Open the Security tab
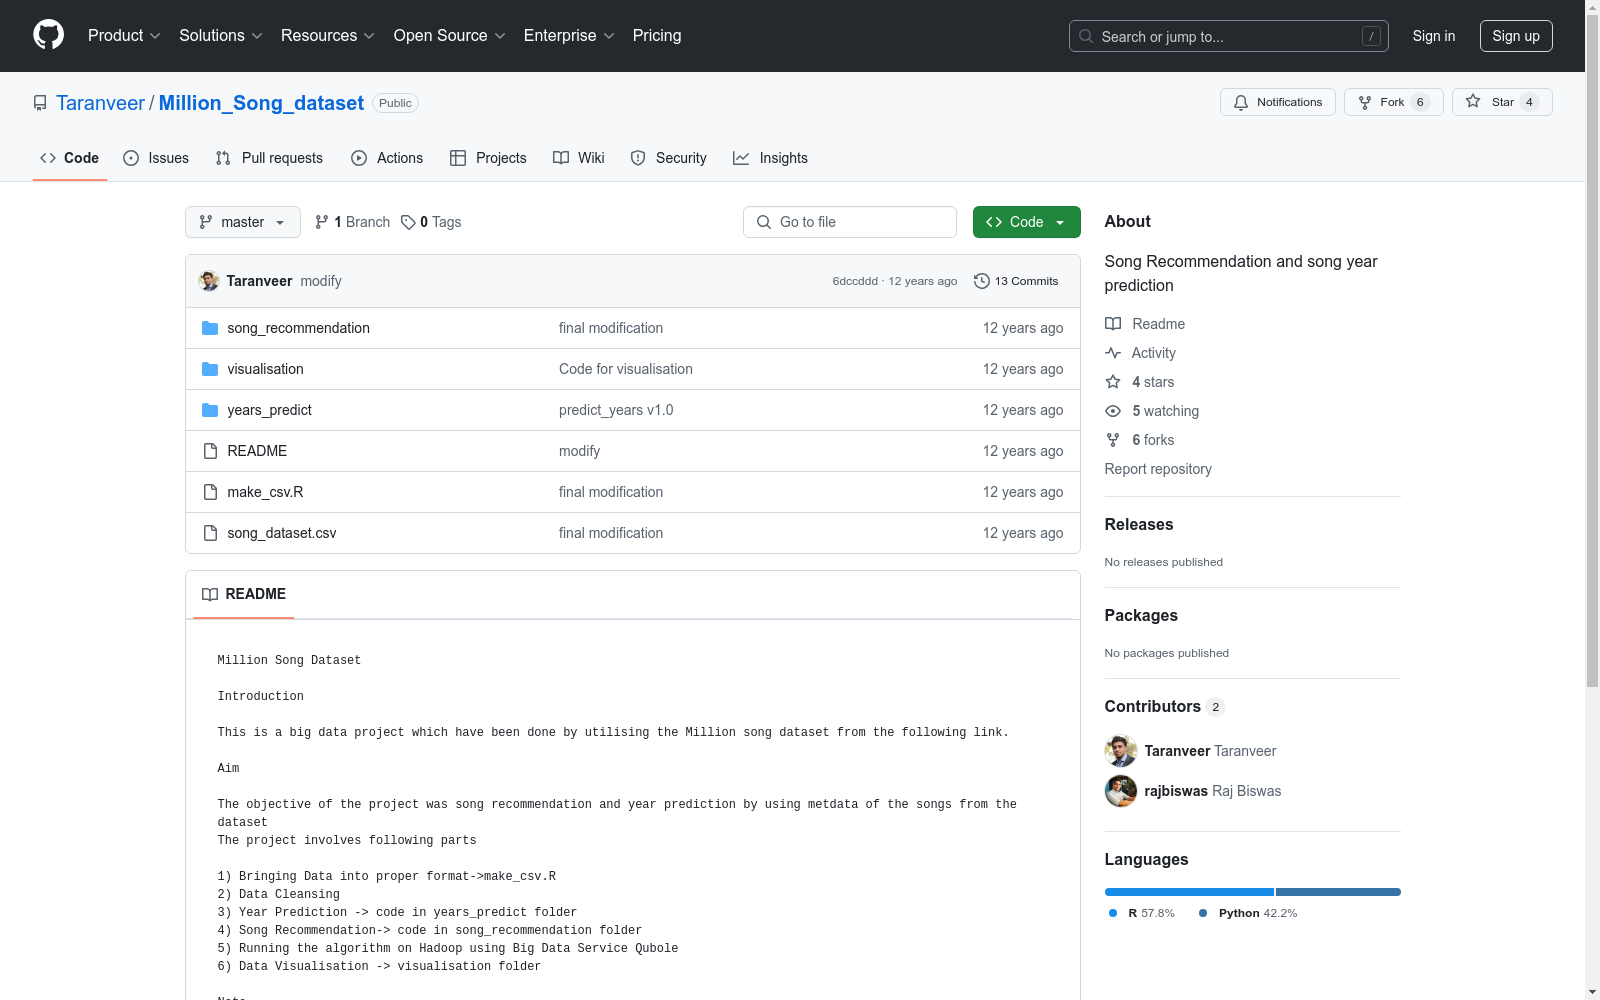This screenshot has height=1000, width=1600. click(668, 158)
